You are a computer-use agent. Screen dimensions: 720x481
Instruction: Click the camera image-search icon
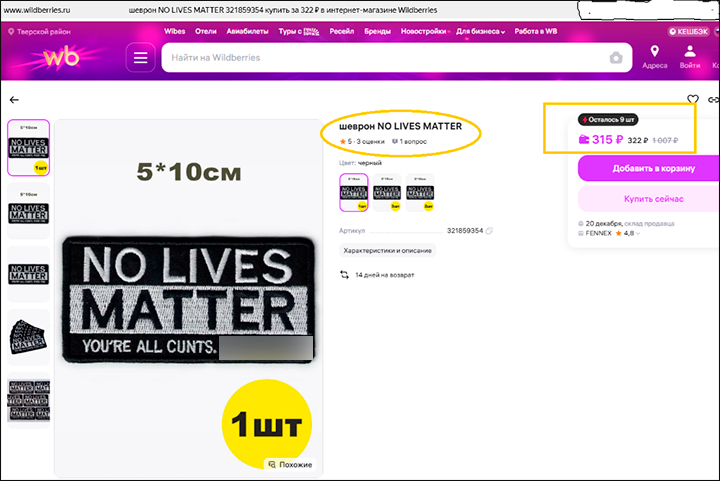[x=616, y=58]
